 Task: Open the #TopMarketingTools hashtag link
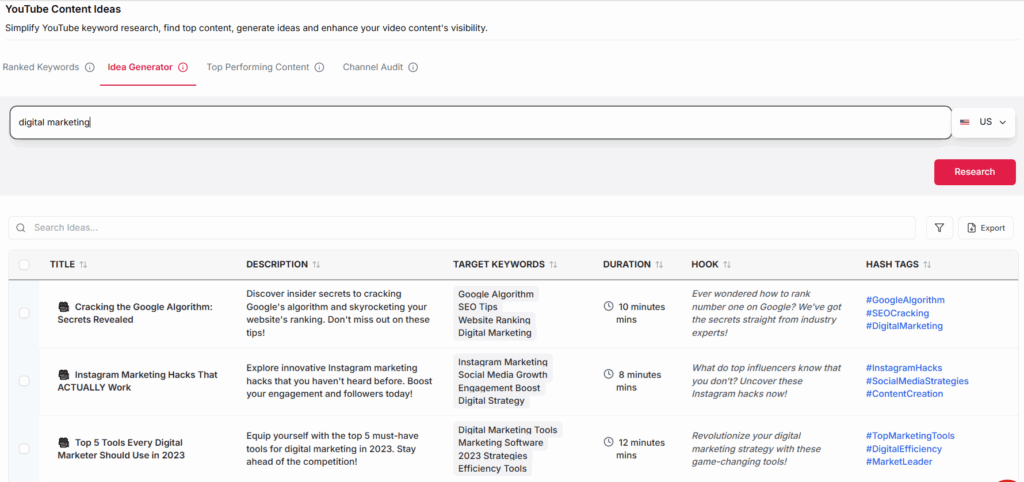point(910,436)
